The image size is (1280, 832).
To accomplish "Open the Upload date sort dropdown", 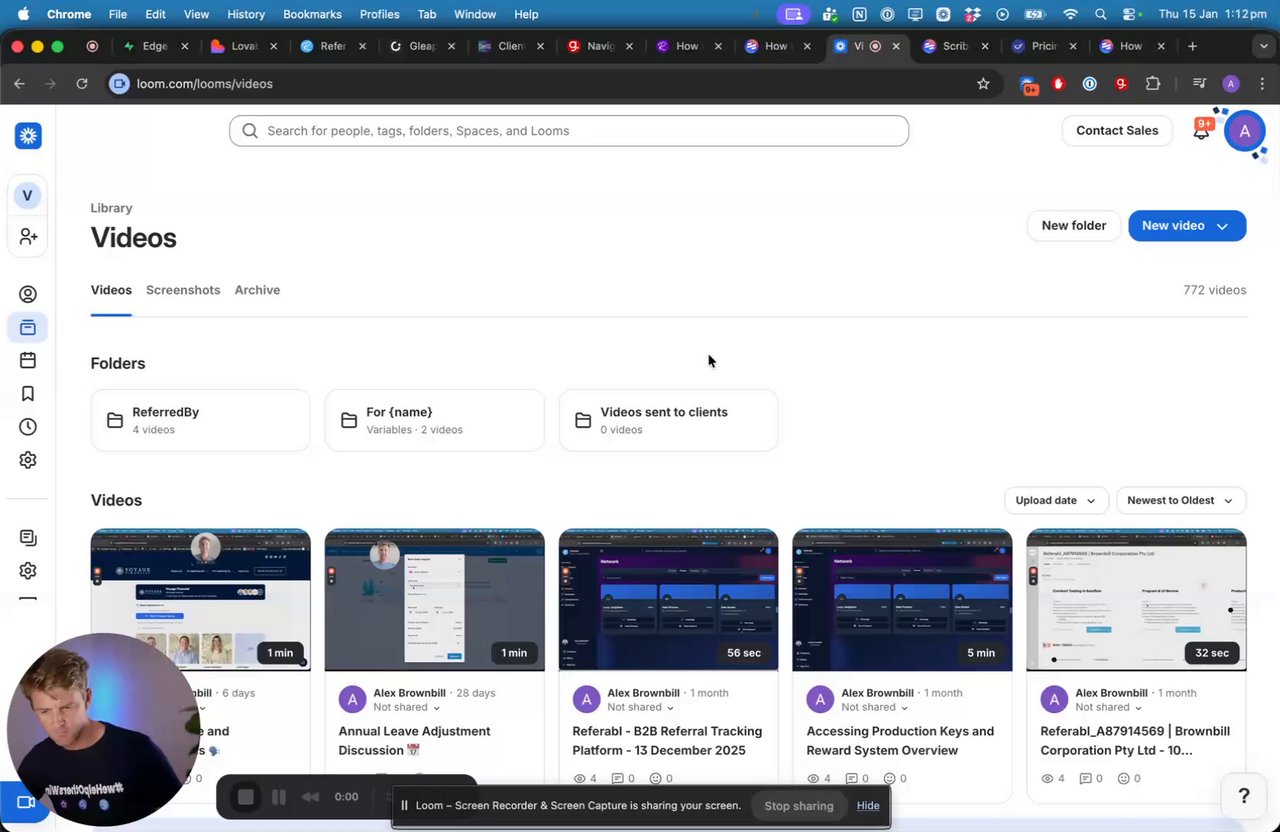I will click(1056, 500).
